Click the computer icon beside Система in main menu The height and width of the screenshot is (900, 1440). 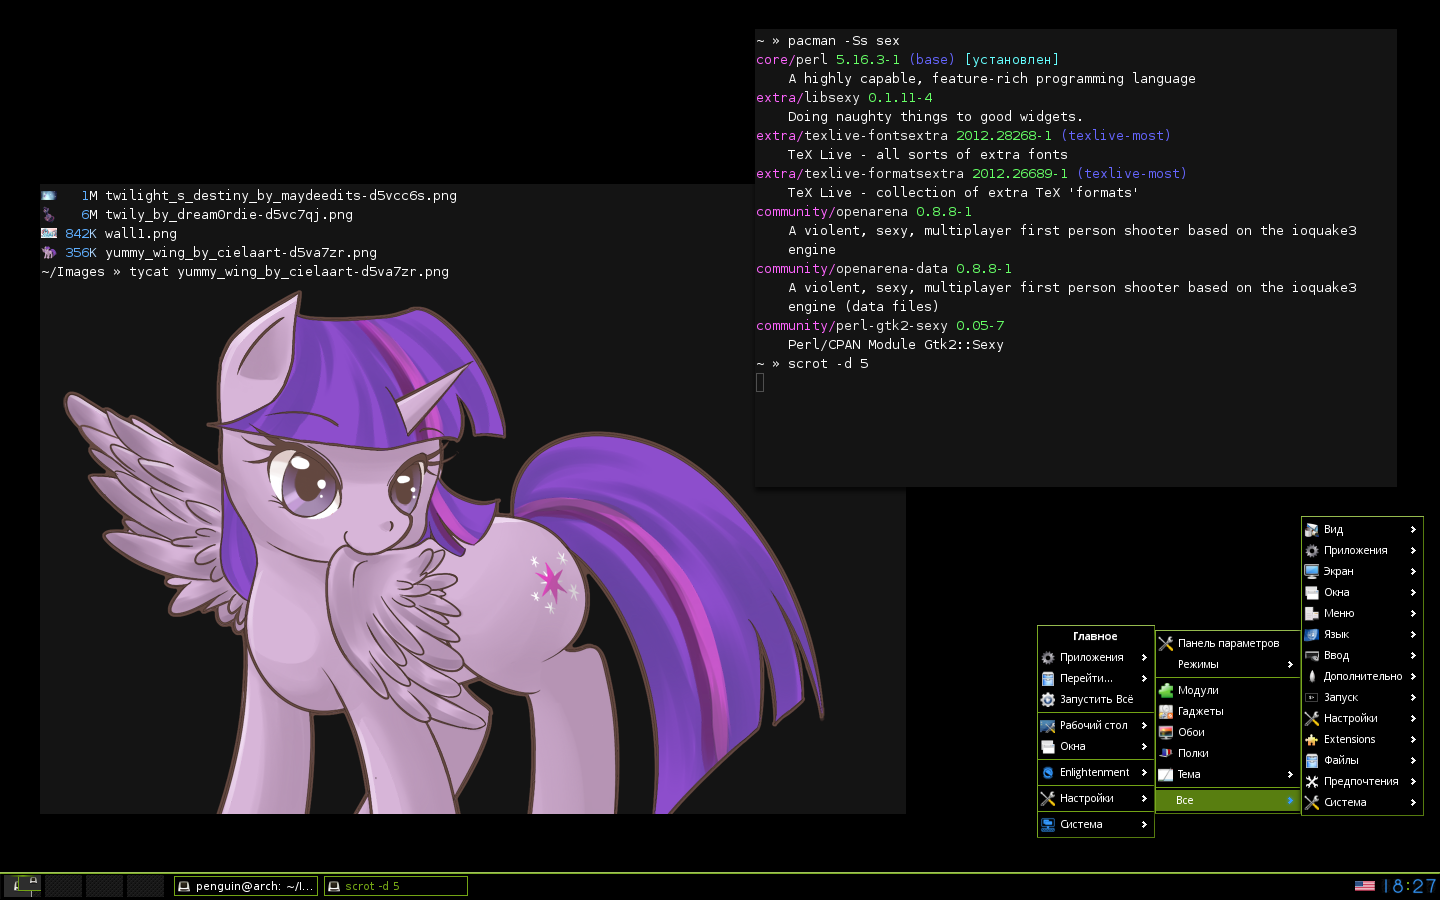1048,824
